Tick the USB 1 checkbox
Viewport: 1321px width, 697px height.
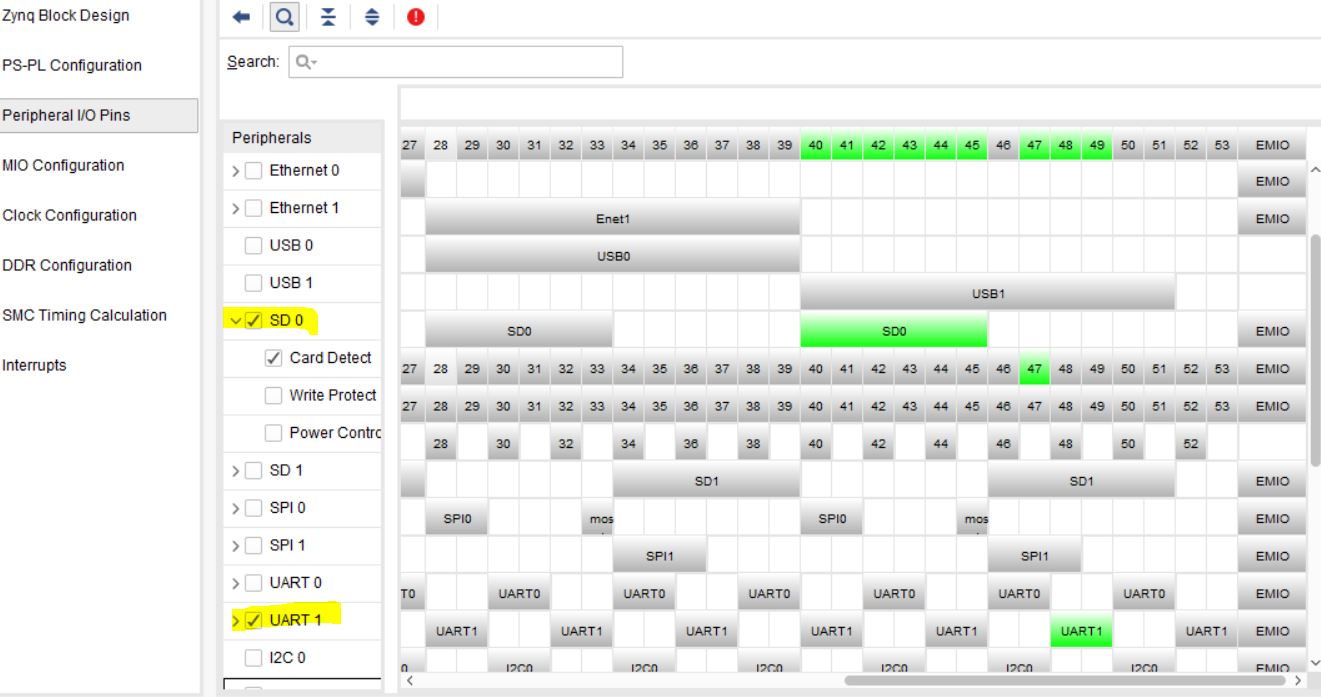point(254,284)
